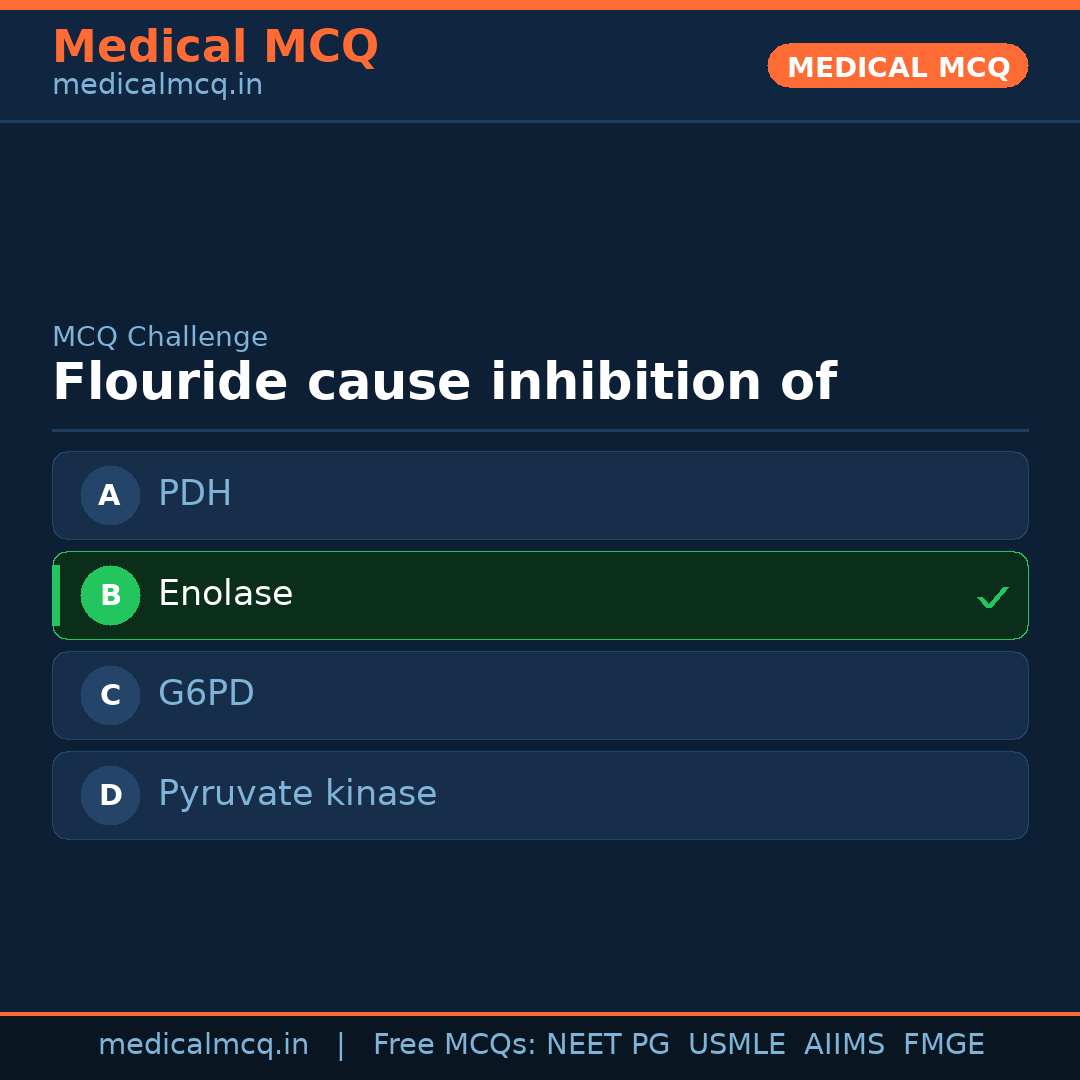Open the medicalmcq.in link in footer
The height and width of the screenshot is (1080, 1080).
[203, 1045]
